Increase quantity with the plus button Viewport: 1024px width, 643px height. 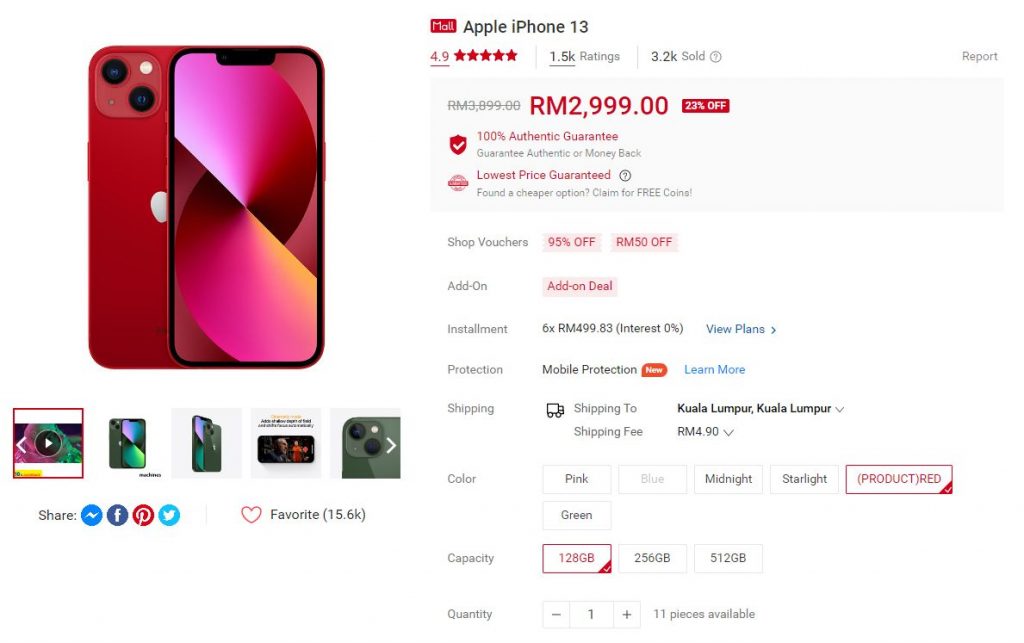[x=627, y=614]
